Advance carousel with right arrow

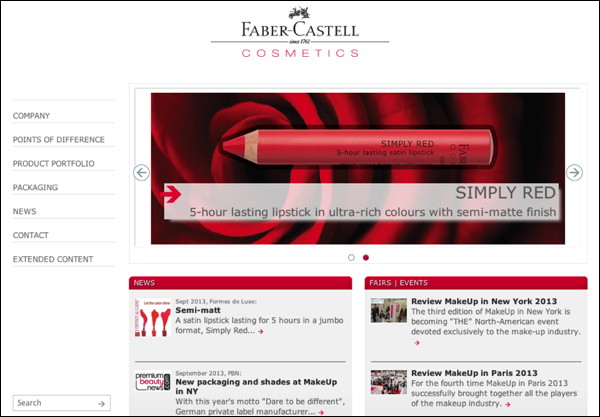coord(574,173)
